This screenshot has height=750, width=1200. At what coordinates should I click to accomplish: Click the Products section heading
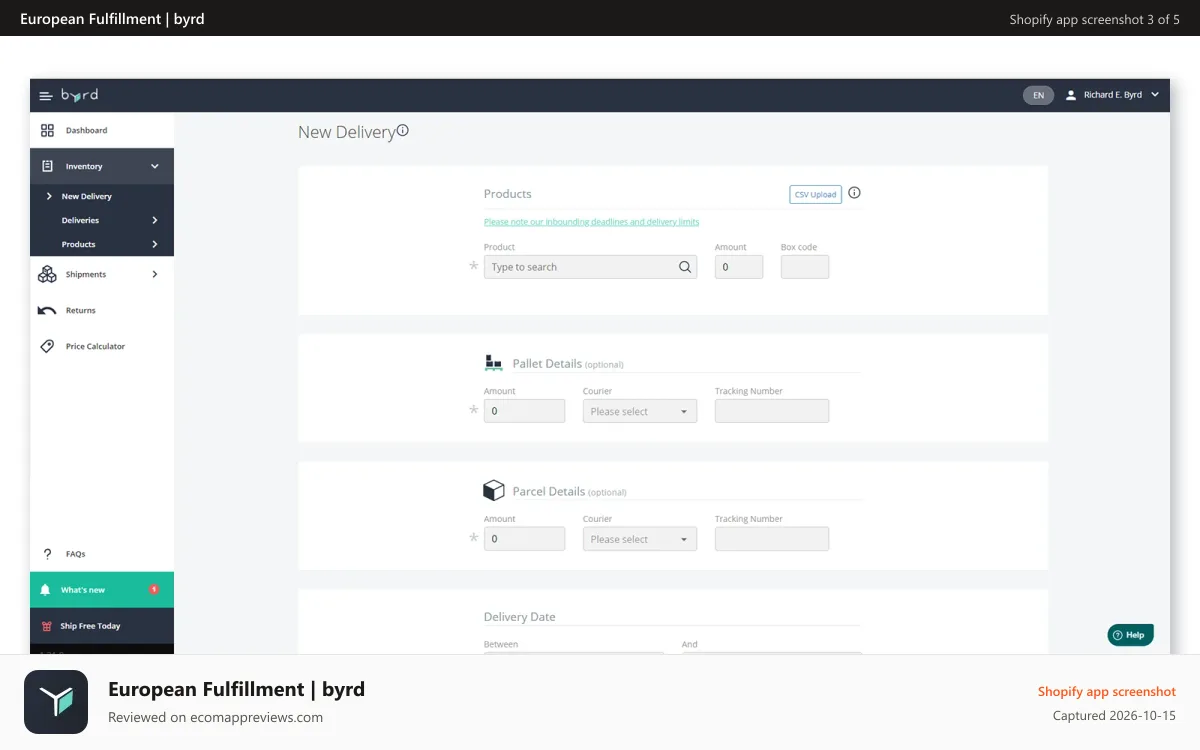tap(508, 194)
